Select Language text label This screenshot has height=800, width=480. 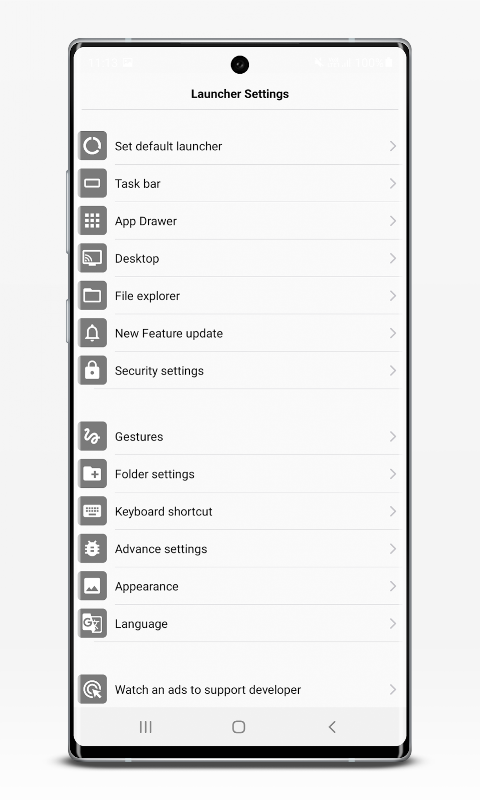coord(141,624)
